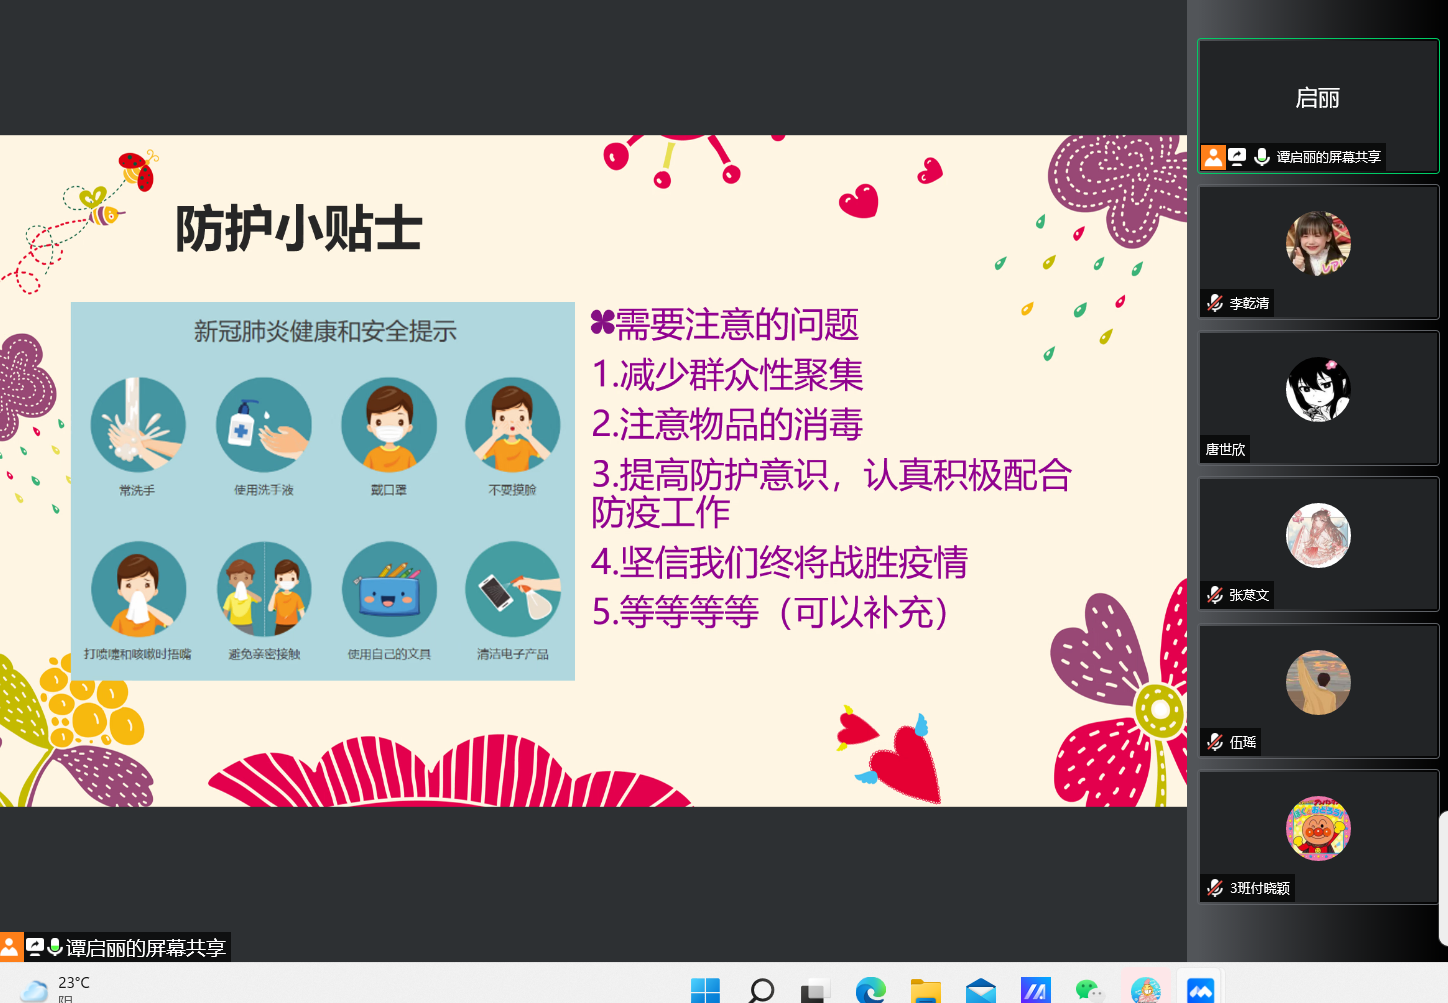Click the green microphone icon on 启丽's tile

click(x=1262, y=157)
